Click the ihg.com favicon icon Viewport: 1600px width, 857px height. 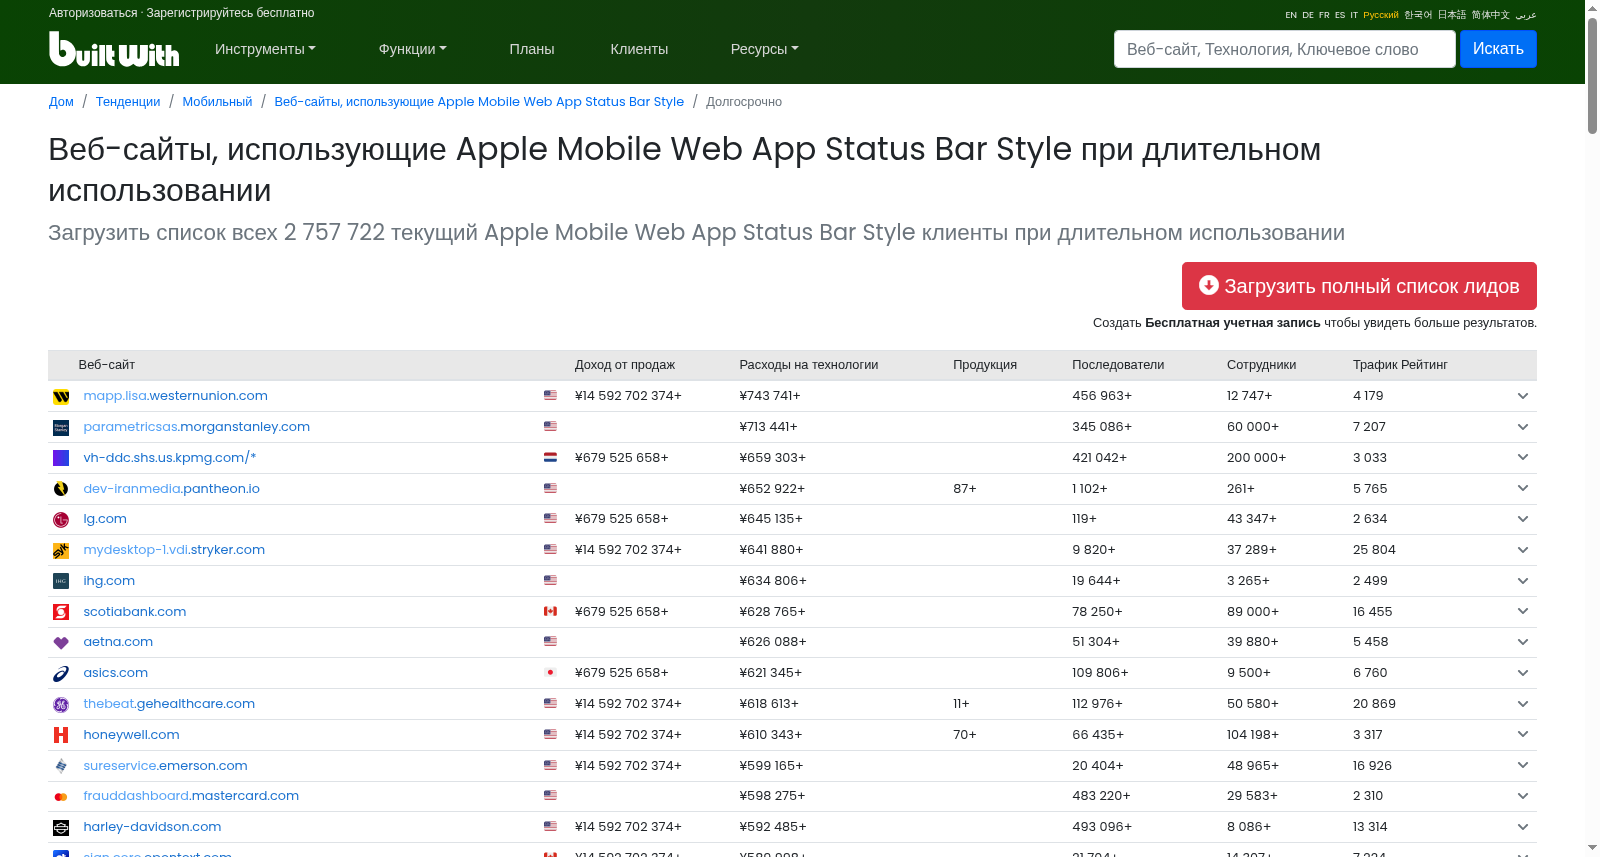61,581
